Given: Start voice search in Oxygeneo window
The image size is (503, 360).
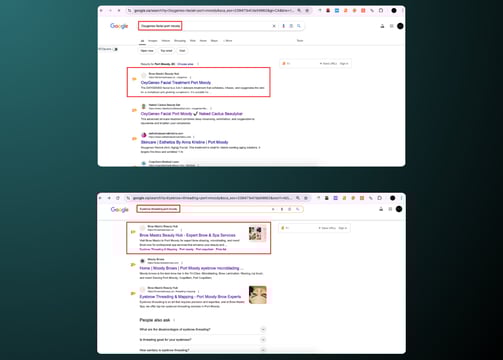Looking at the screenshot, I should [283, 26].
